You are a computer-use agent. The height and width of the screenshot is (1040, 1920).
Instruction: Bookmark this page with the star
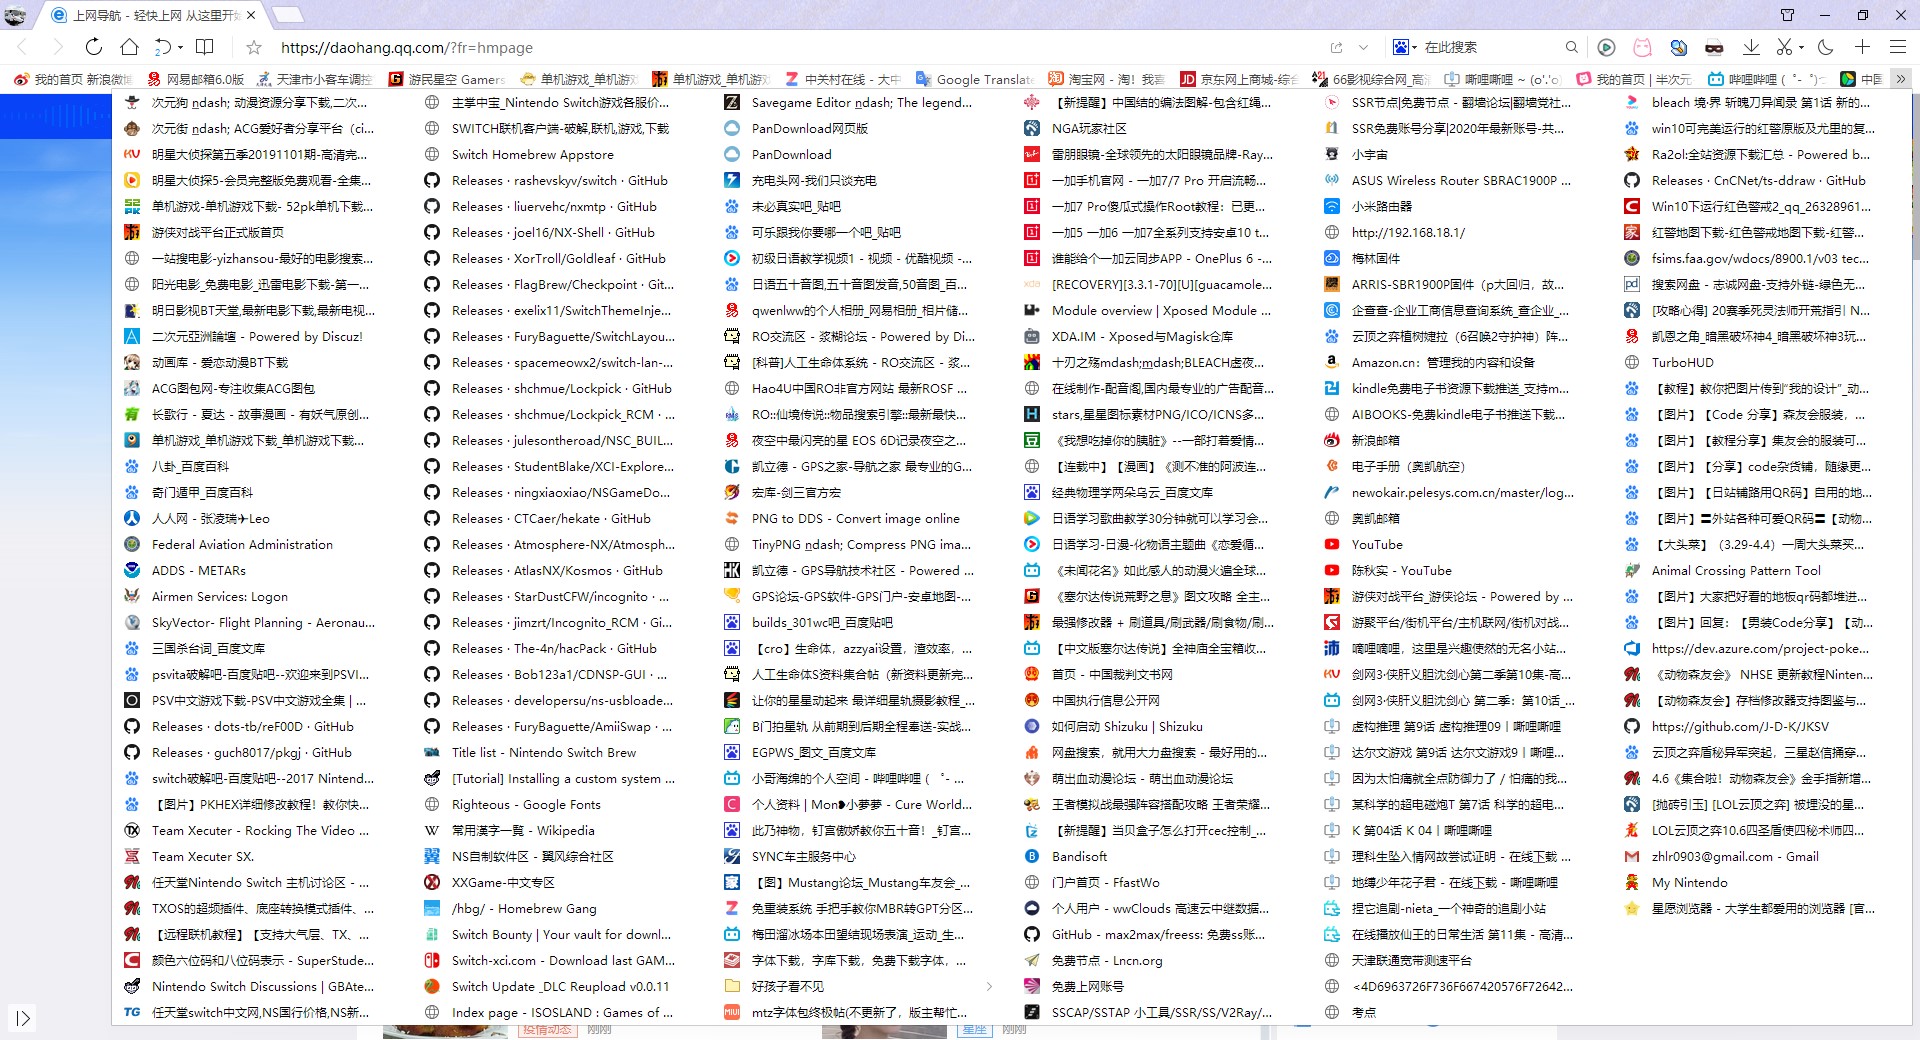(254, 47)
